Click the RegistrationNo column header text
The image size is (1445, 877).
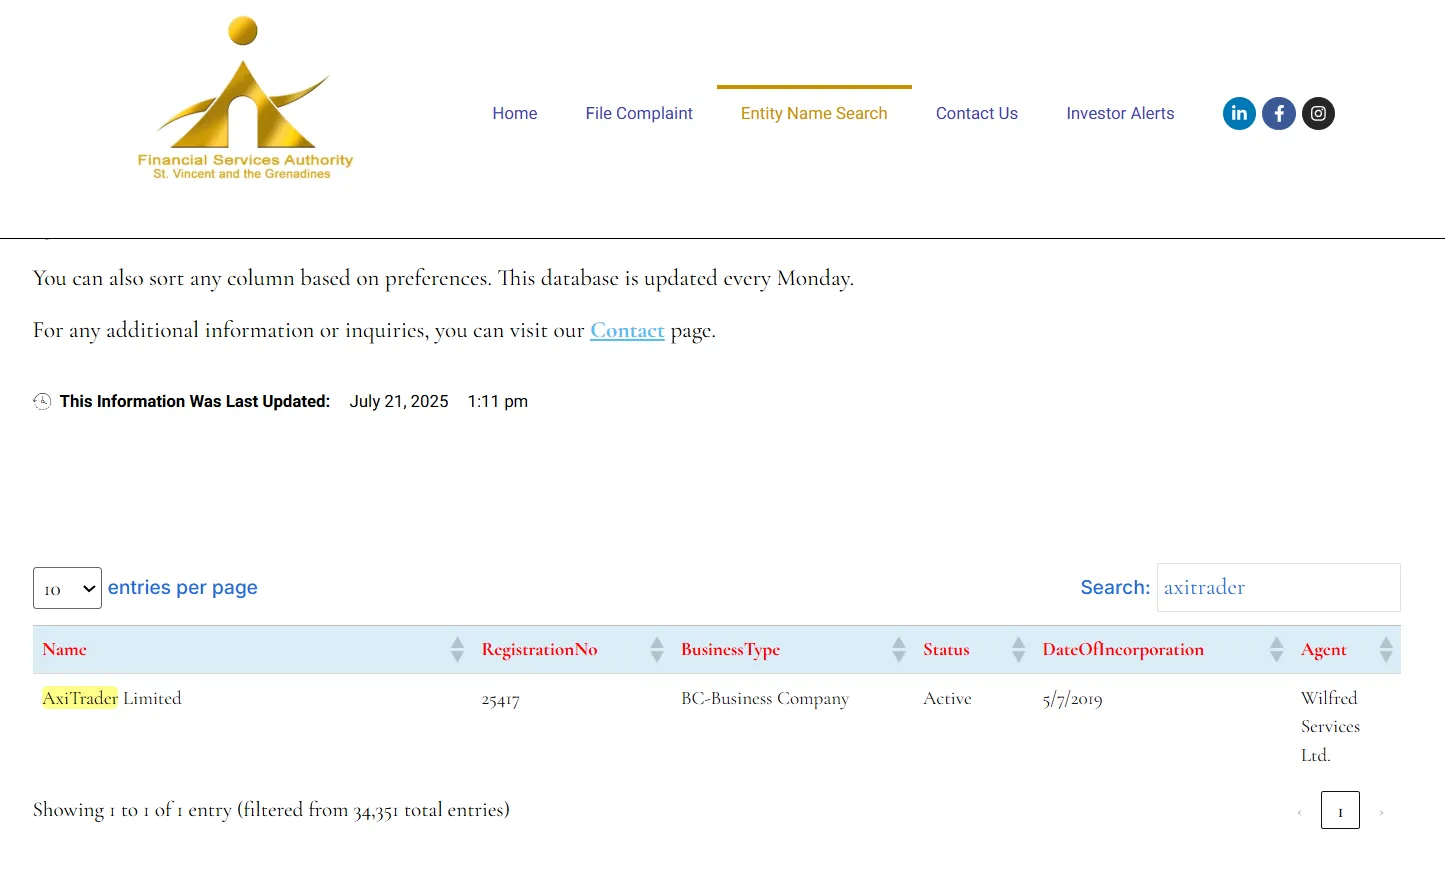pos(540,650)
